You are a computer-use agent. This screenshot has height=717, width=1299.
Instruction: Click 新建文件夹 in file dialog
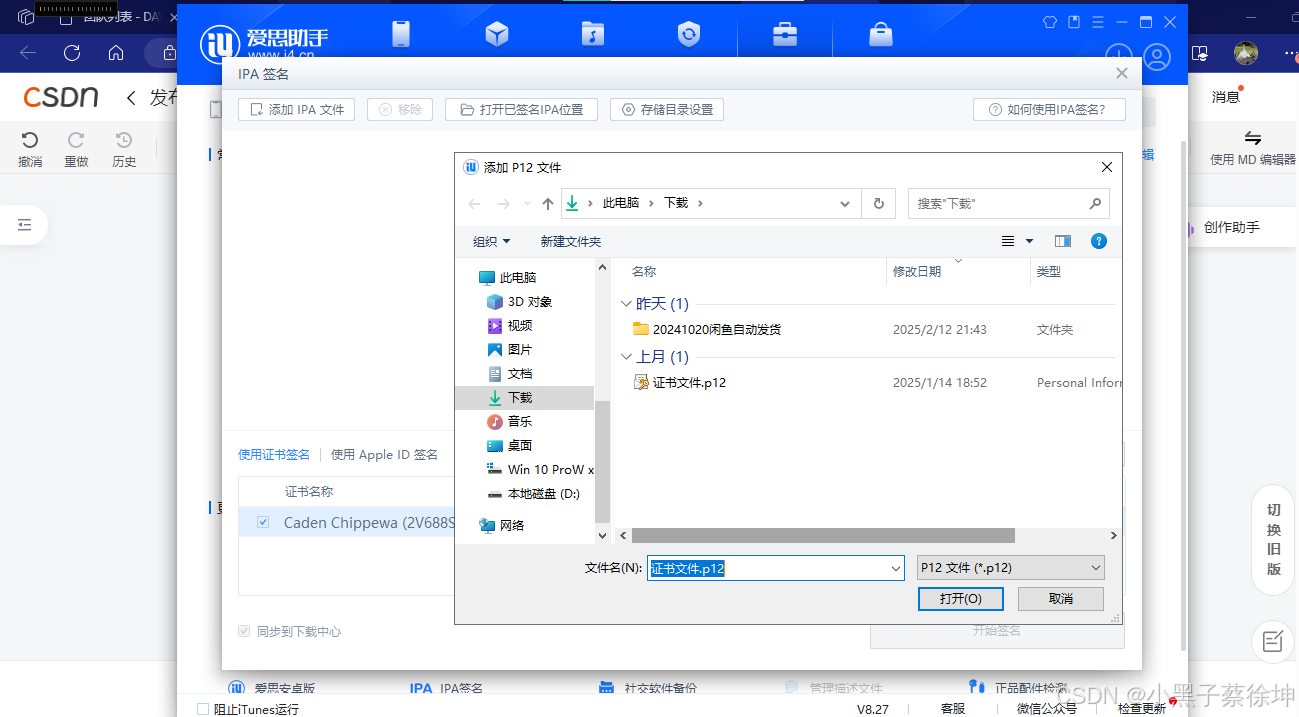click(x=571, y=241)
